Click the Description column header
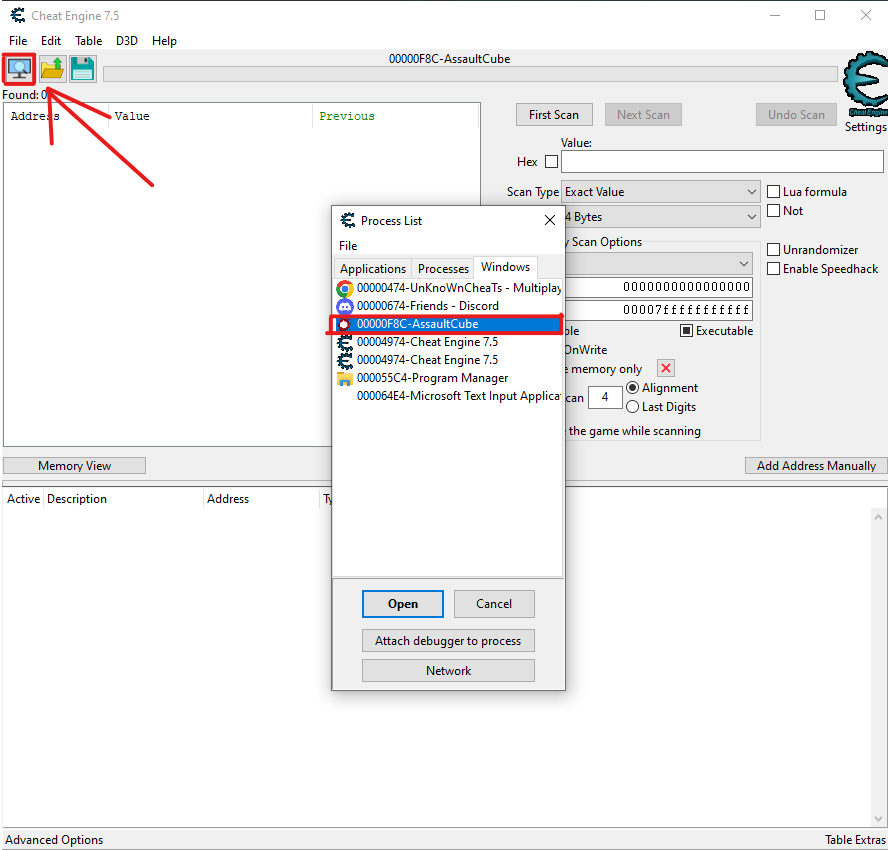The width and height of the screenshot is (888, 850). point(76,499)
